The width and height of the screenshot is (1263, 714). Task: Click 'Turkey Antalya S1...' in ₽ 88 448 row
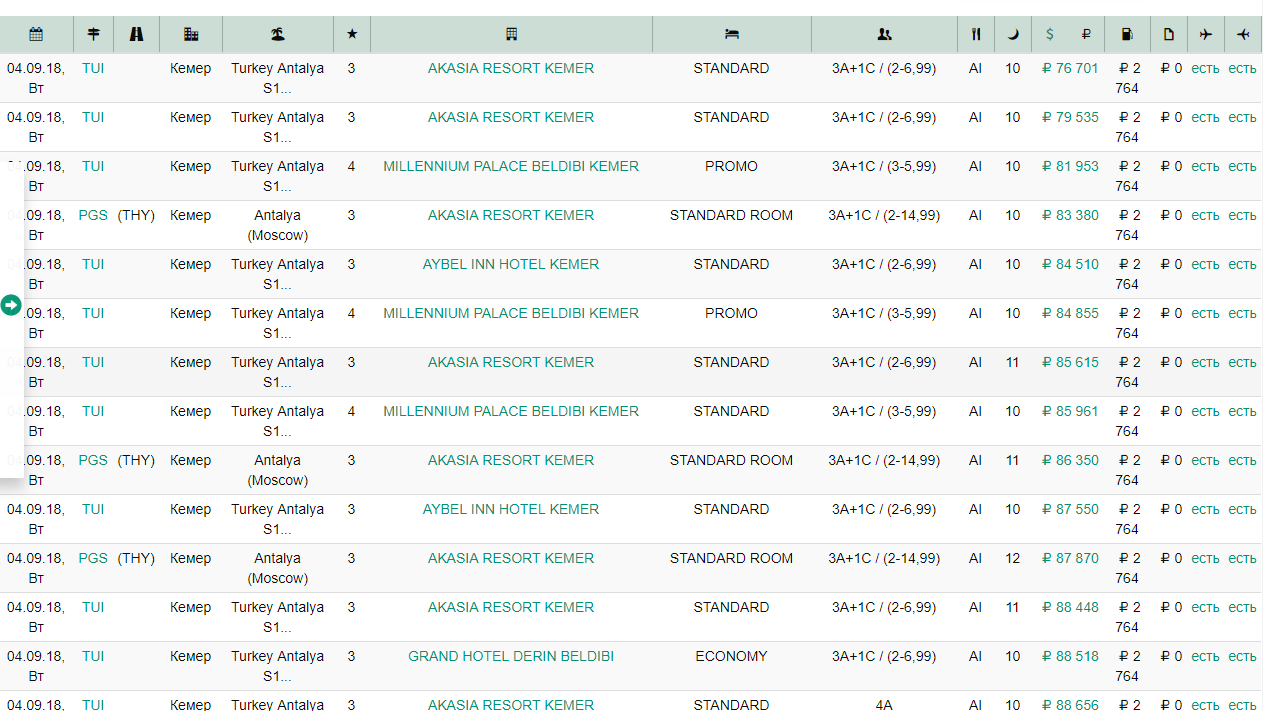(x=278, y=617)
